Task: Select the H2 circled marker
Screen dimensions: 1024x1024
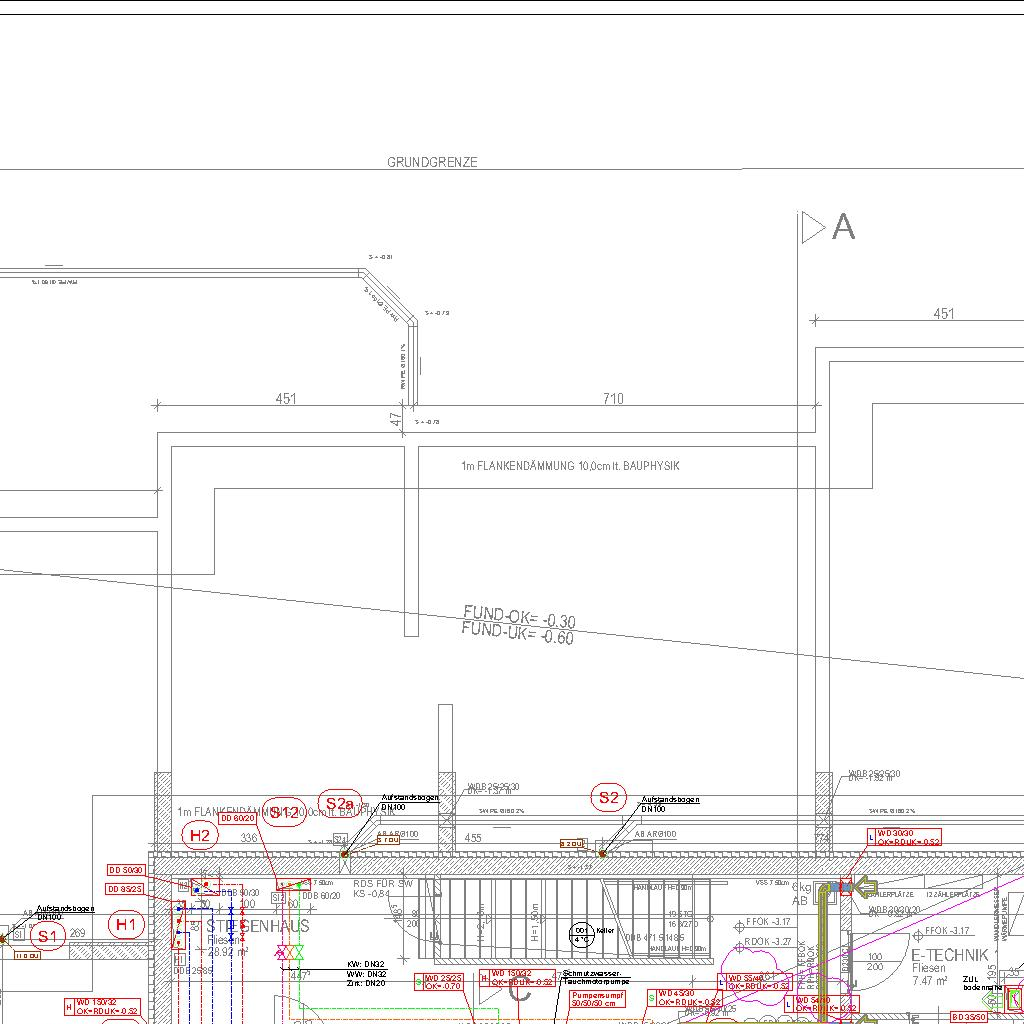Action: coord(200,835)
